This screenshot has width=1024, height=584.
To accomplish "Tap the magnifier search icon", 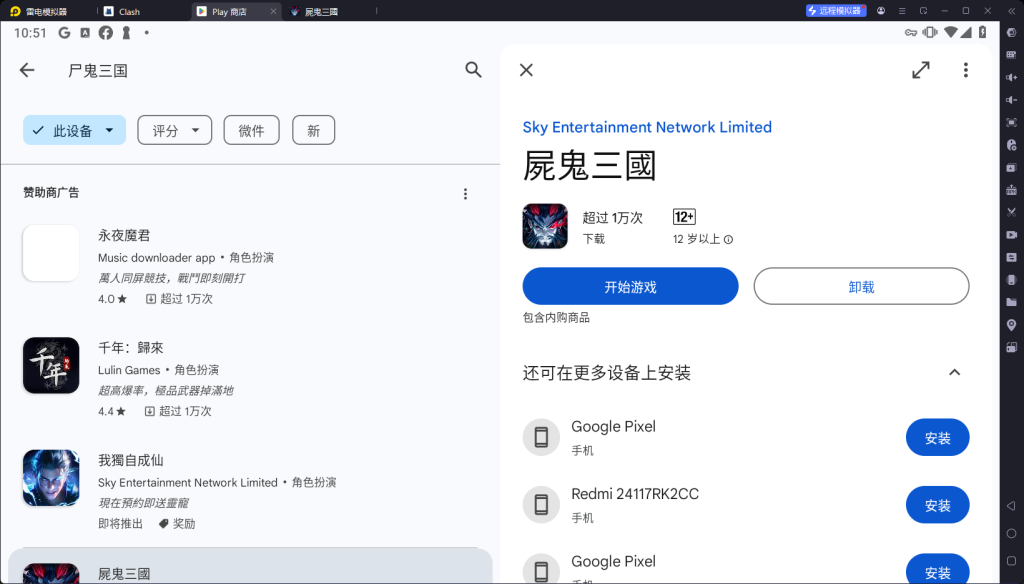I will pos(473,70).
